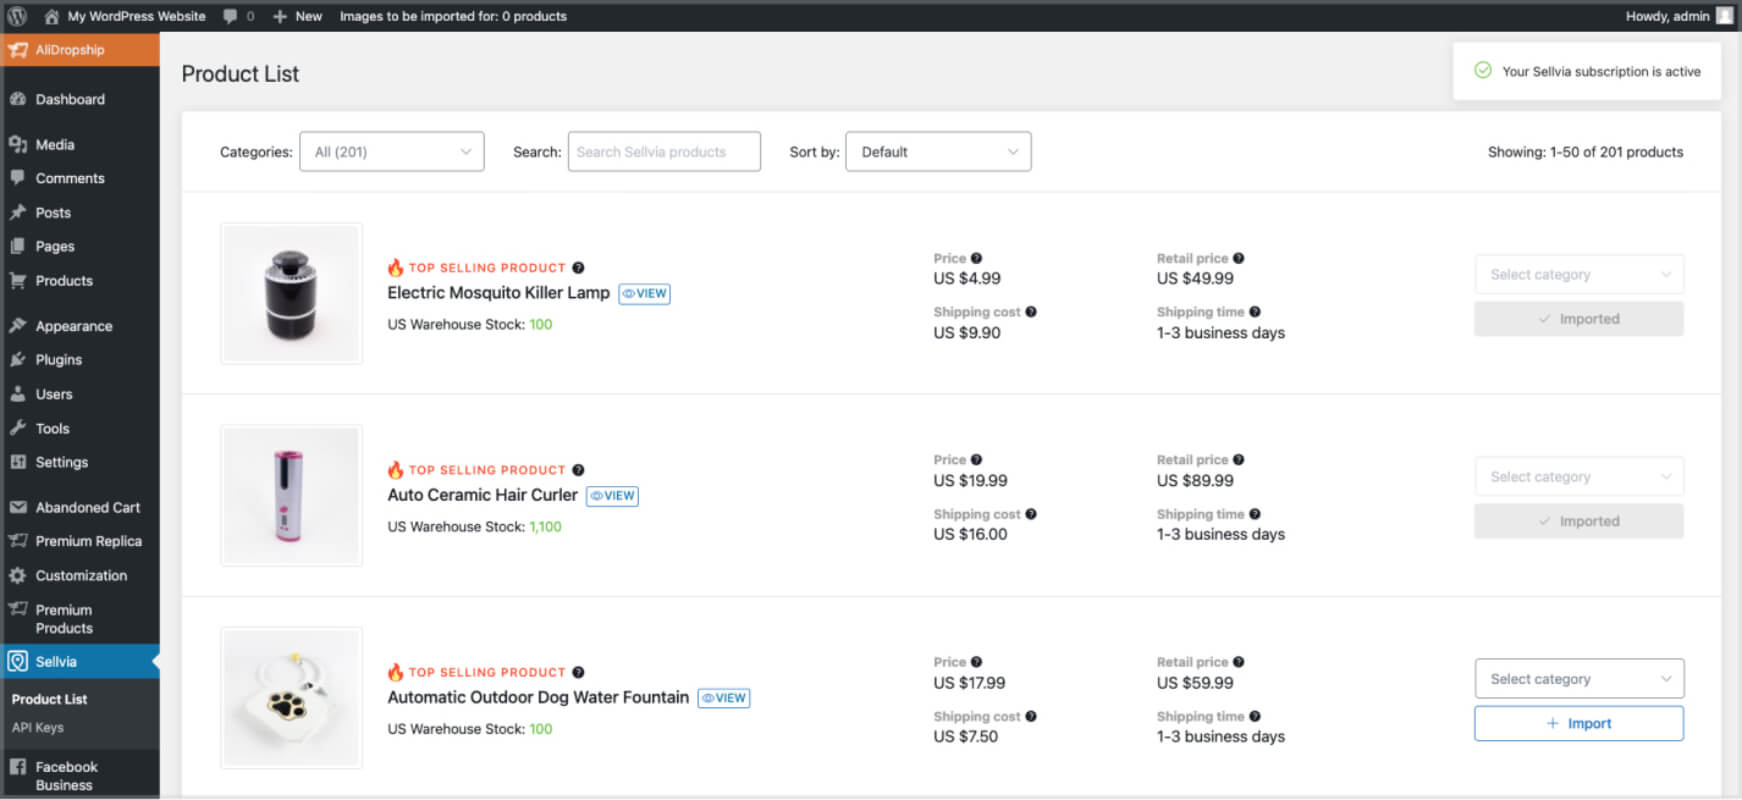Screen dimensions: 1742x800
Task: Click the Showing: 1-50 of 201 products text
Action: (x=1585, y=152)
